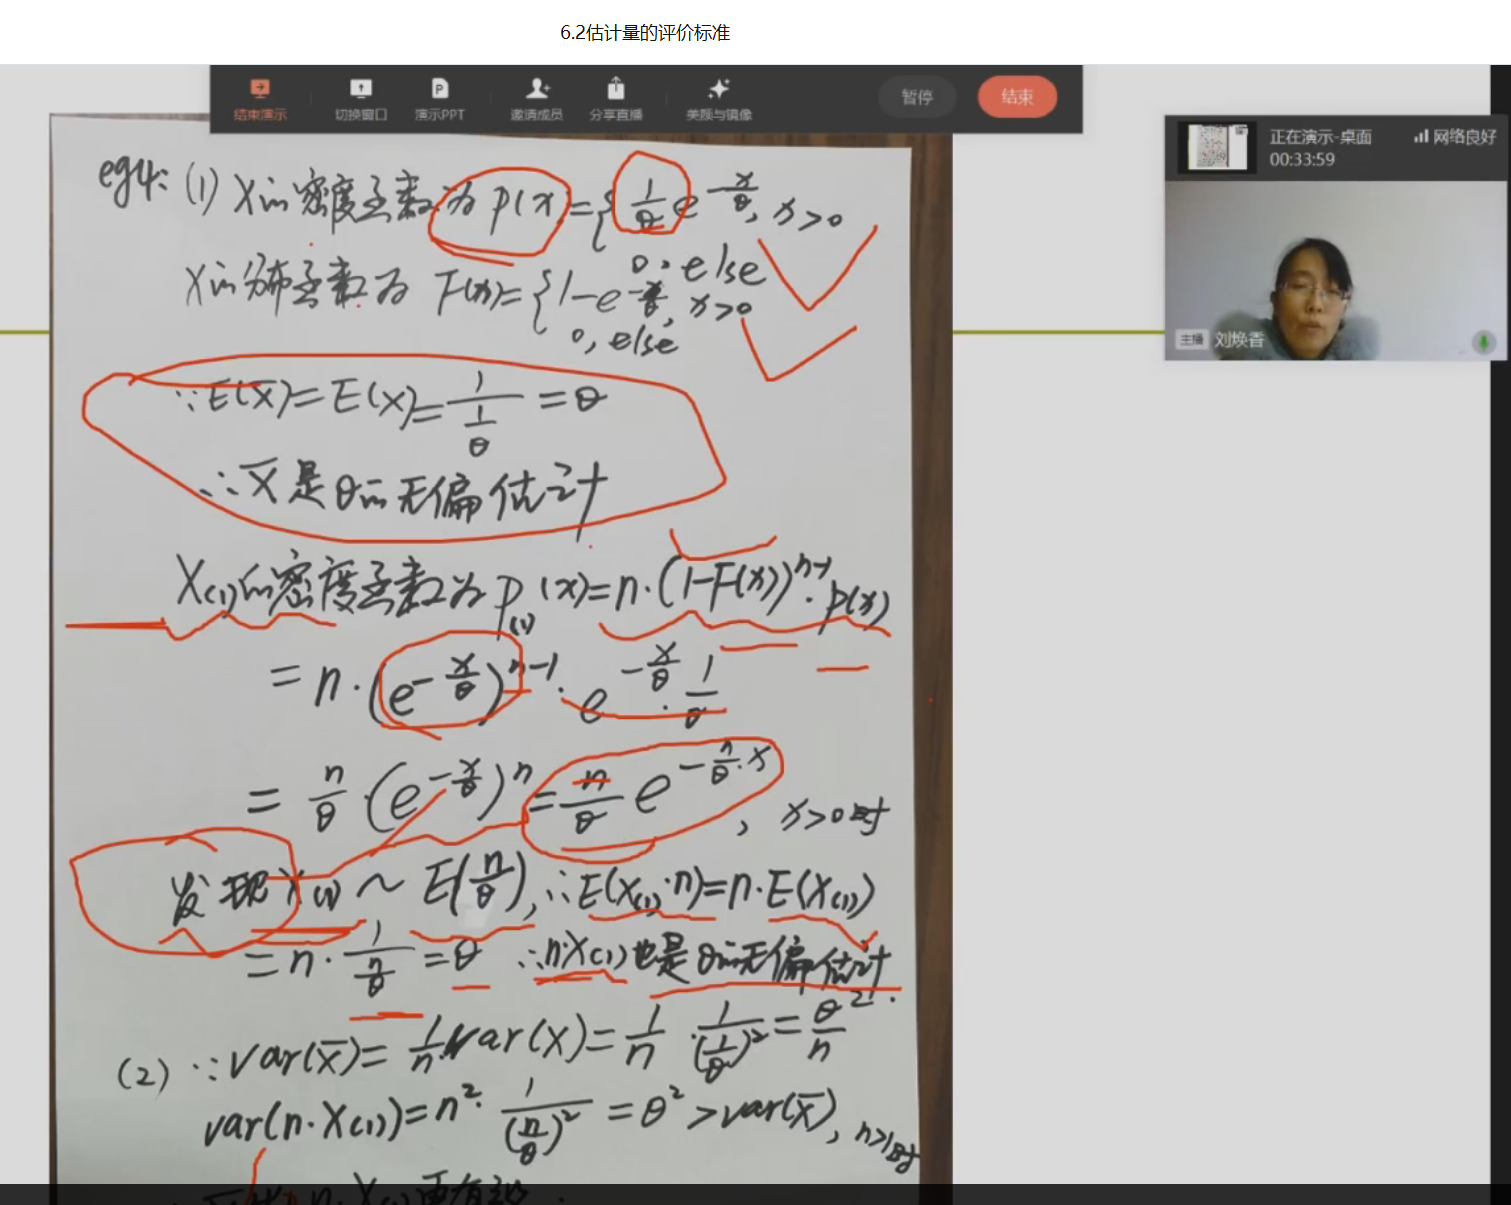1511x1205 pixels.
Task: Select the 演示PPT icon in toolbar
Action: coord(440,90)
